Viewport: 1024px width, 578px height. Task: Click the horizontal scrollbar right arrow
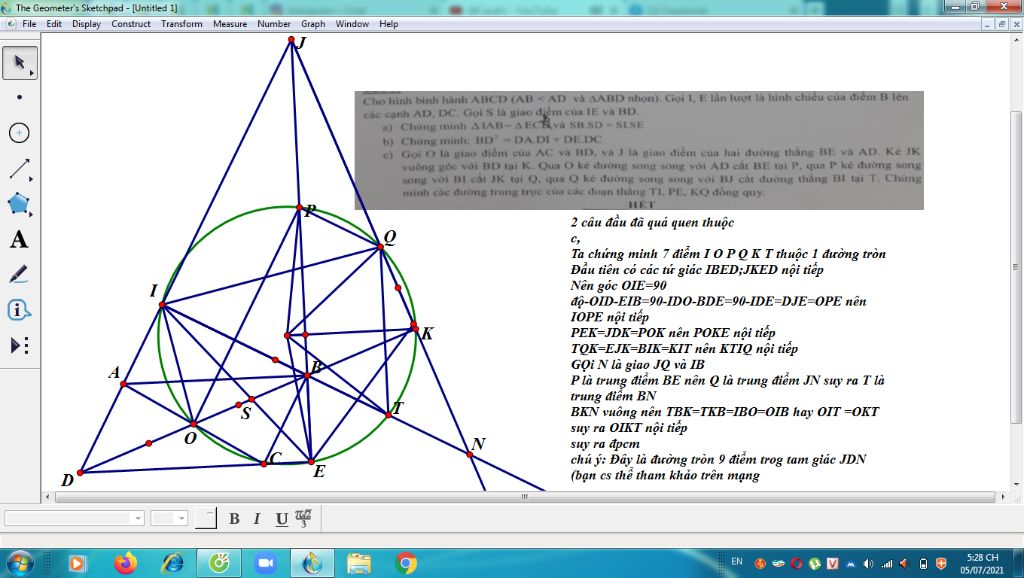click(1003, 497)
